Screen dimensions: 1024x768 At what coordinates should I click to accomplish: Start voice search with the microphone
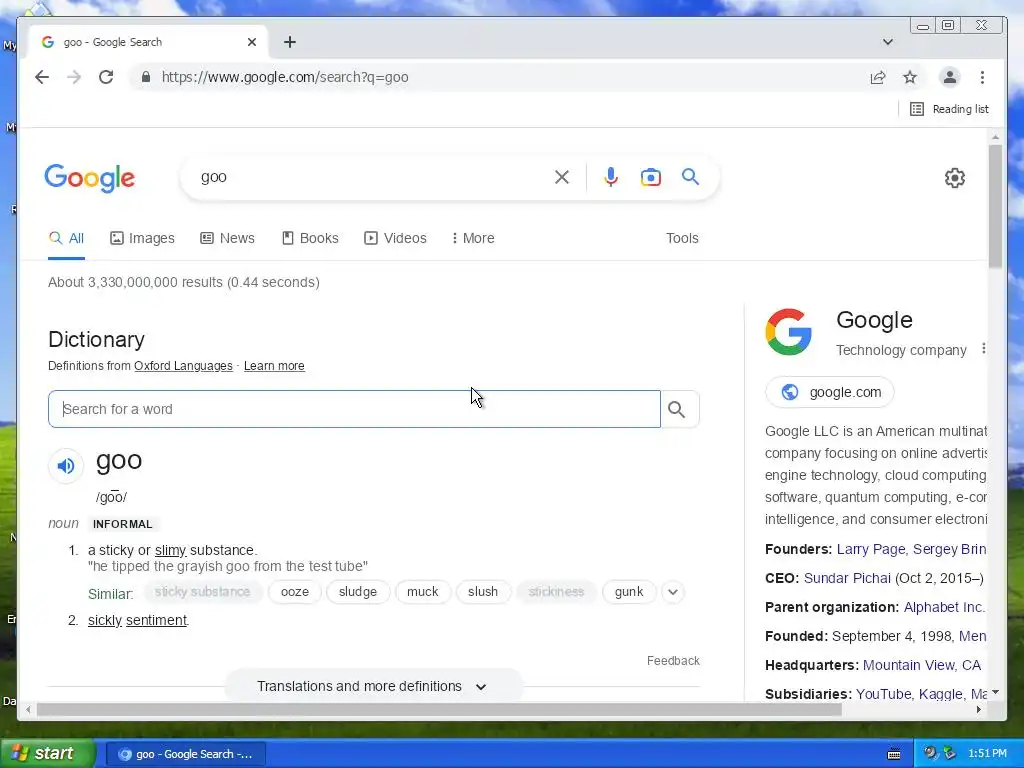click(x=611, y=177)
